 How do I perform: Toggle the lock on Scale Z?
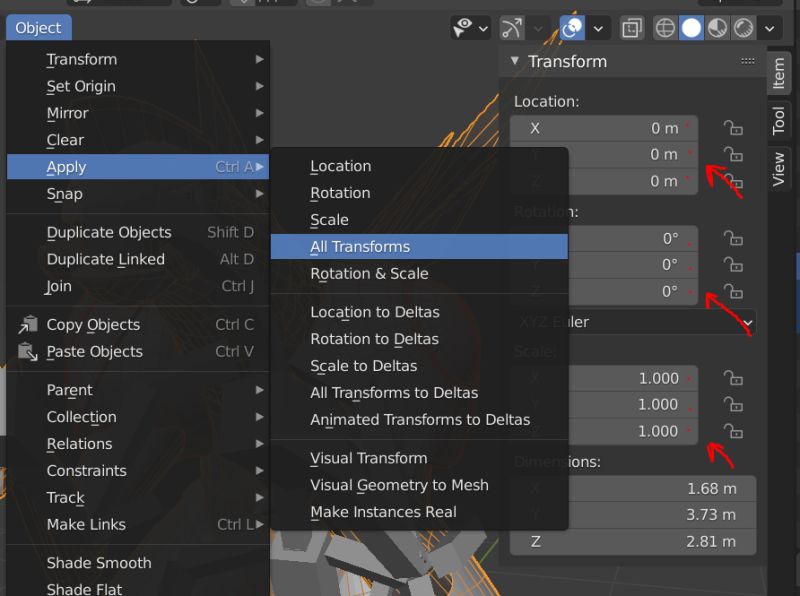(x=733, y=431)
